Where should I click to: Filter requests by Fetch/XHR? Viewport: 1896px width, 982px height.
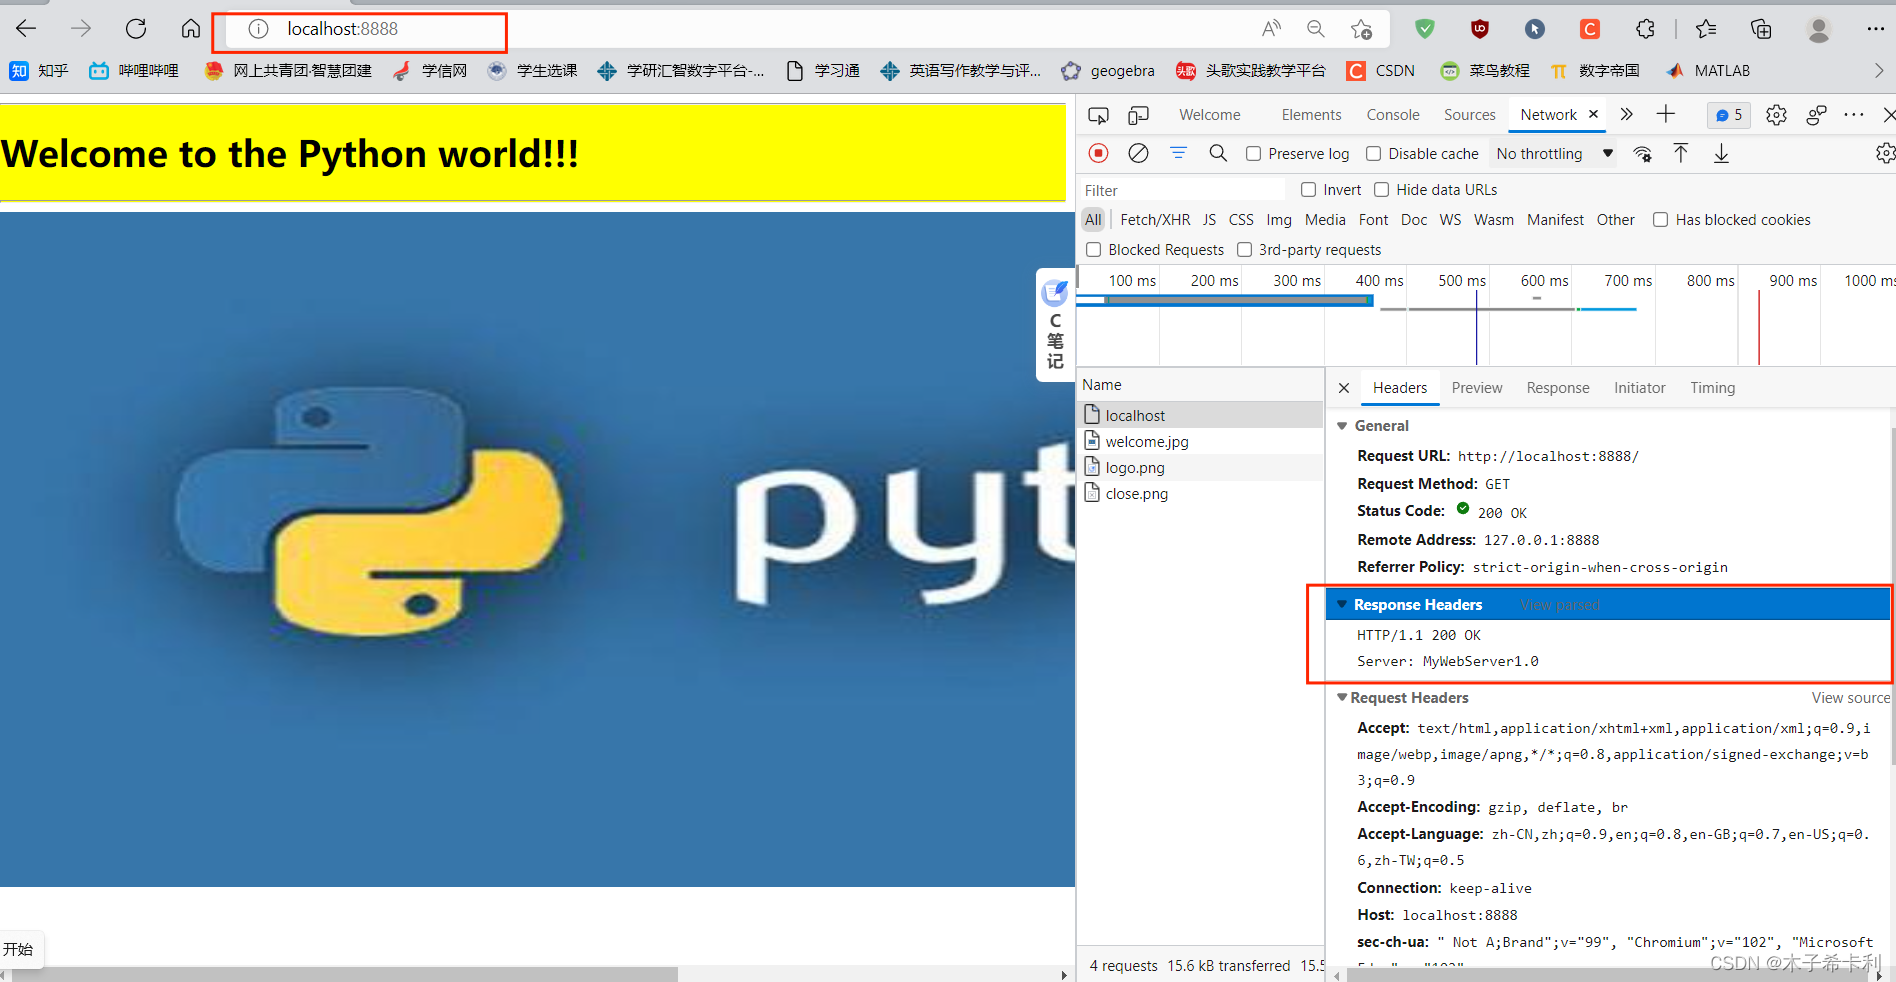pos(1155,220)
